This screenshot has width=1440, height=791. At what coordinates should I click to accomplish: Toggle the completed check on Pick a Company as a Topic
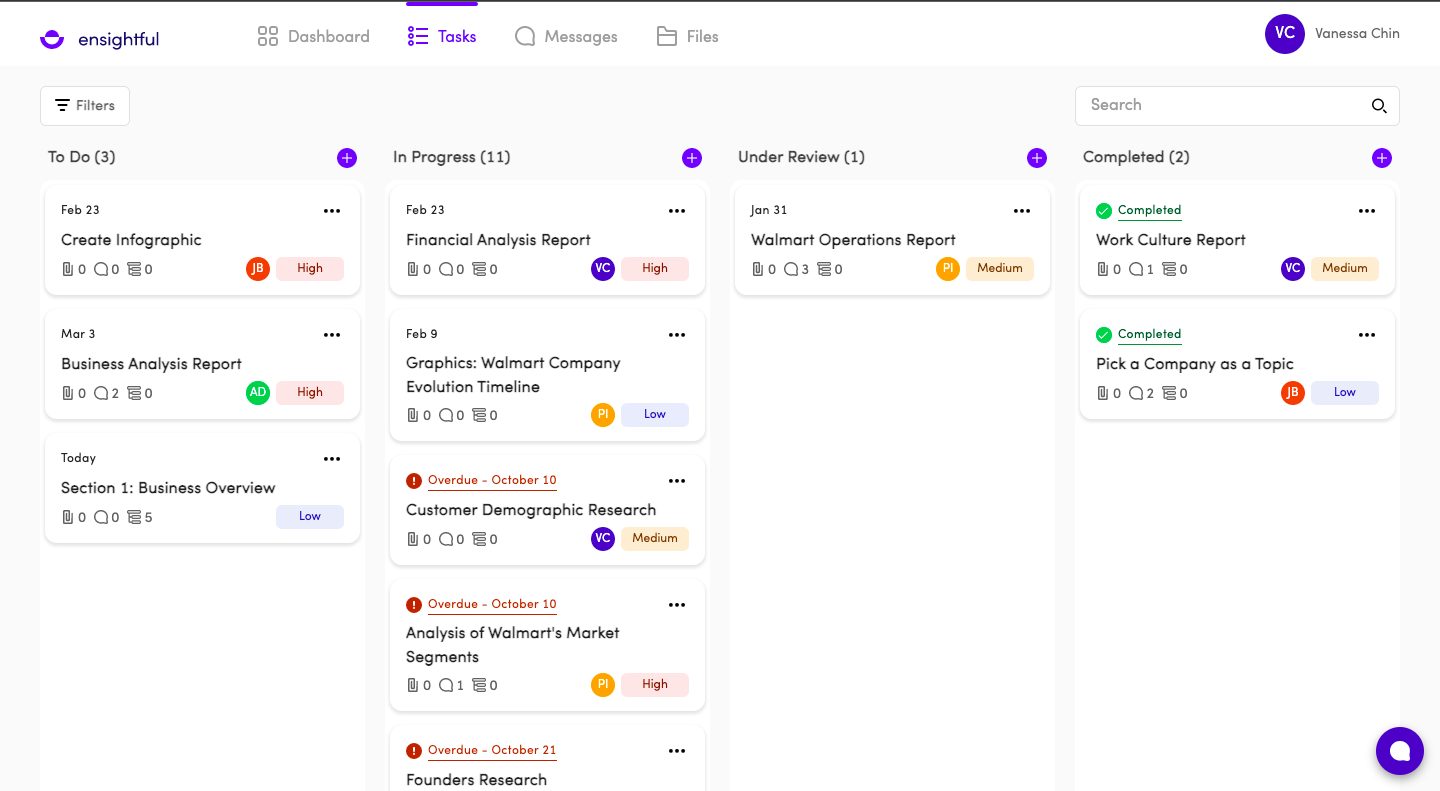tap(1104, 334)
